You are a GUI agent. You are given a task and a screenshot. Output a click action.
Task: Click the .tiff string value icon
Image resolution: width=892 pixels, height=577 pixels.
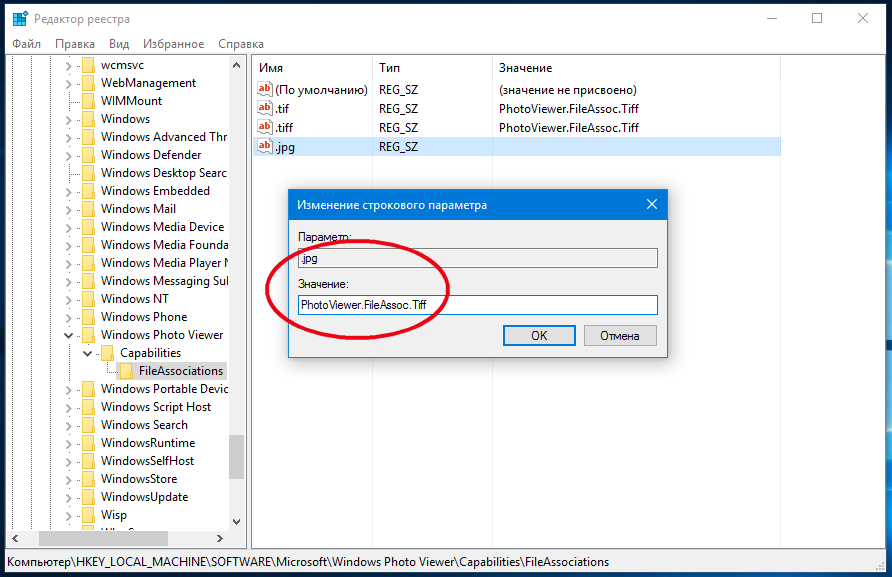coord(265,127)
